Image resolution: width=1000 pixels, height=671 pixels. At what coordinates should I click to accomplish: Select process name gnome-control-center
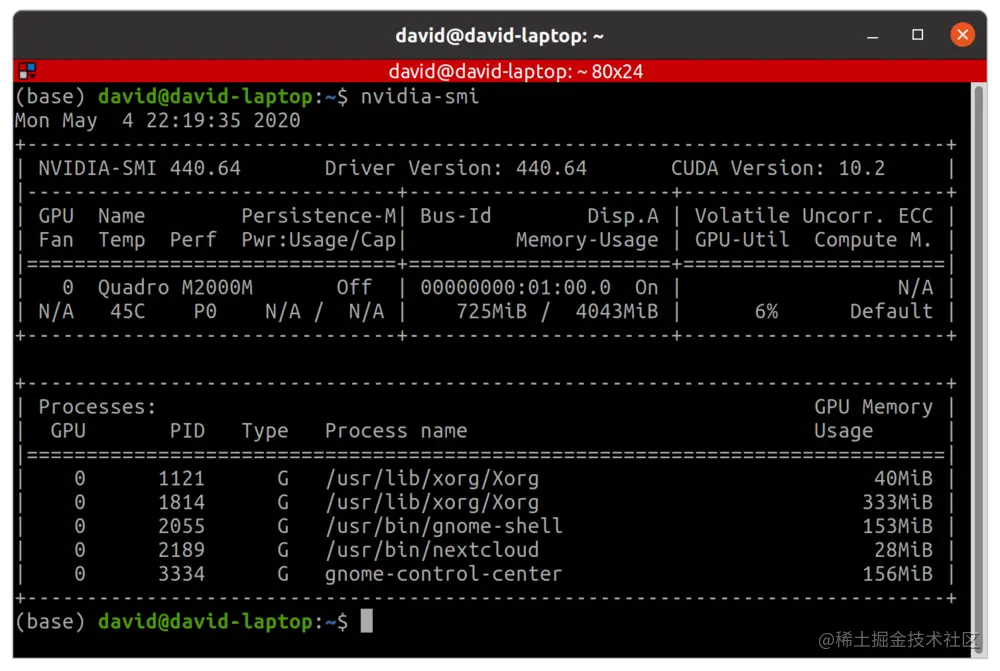(x=444, y=574)
